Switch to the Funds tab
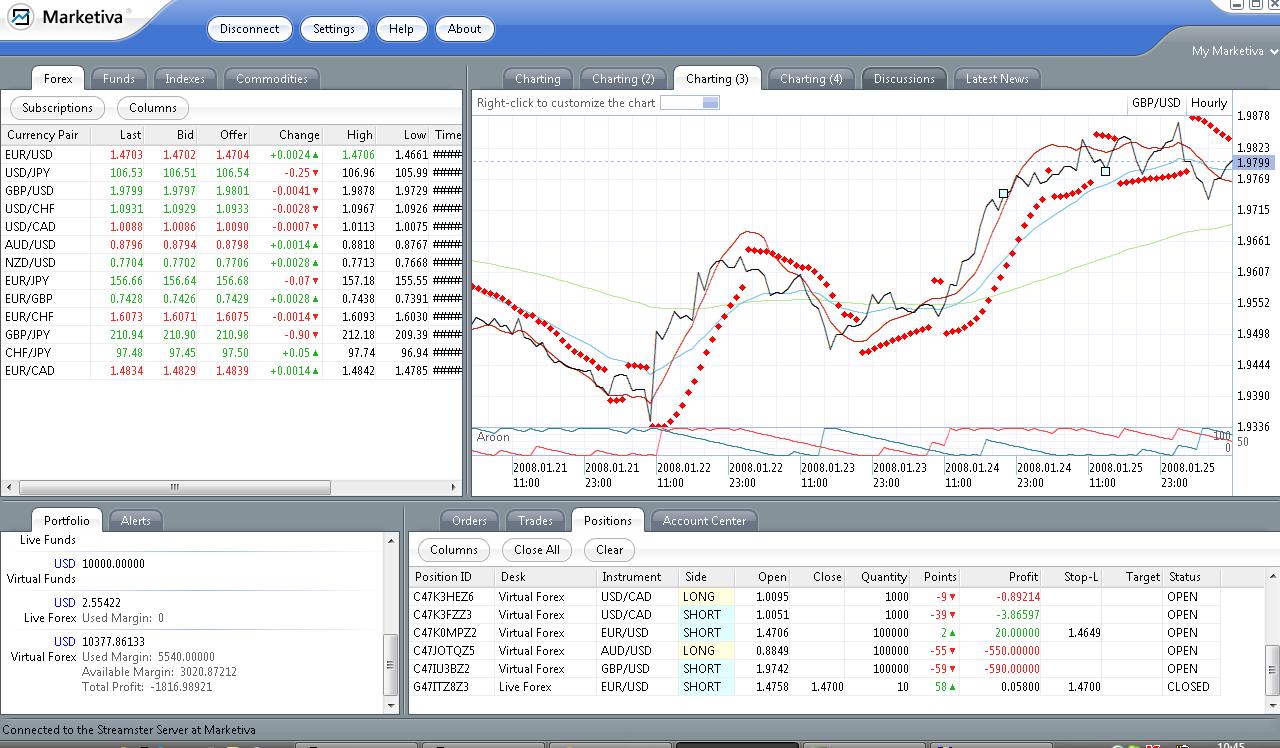 pos(119,79)
